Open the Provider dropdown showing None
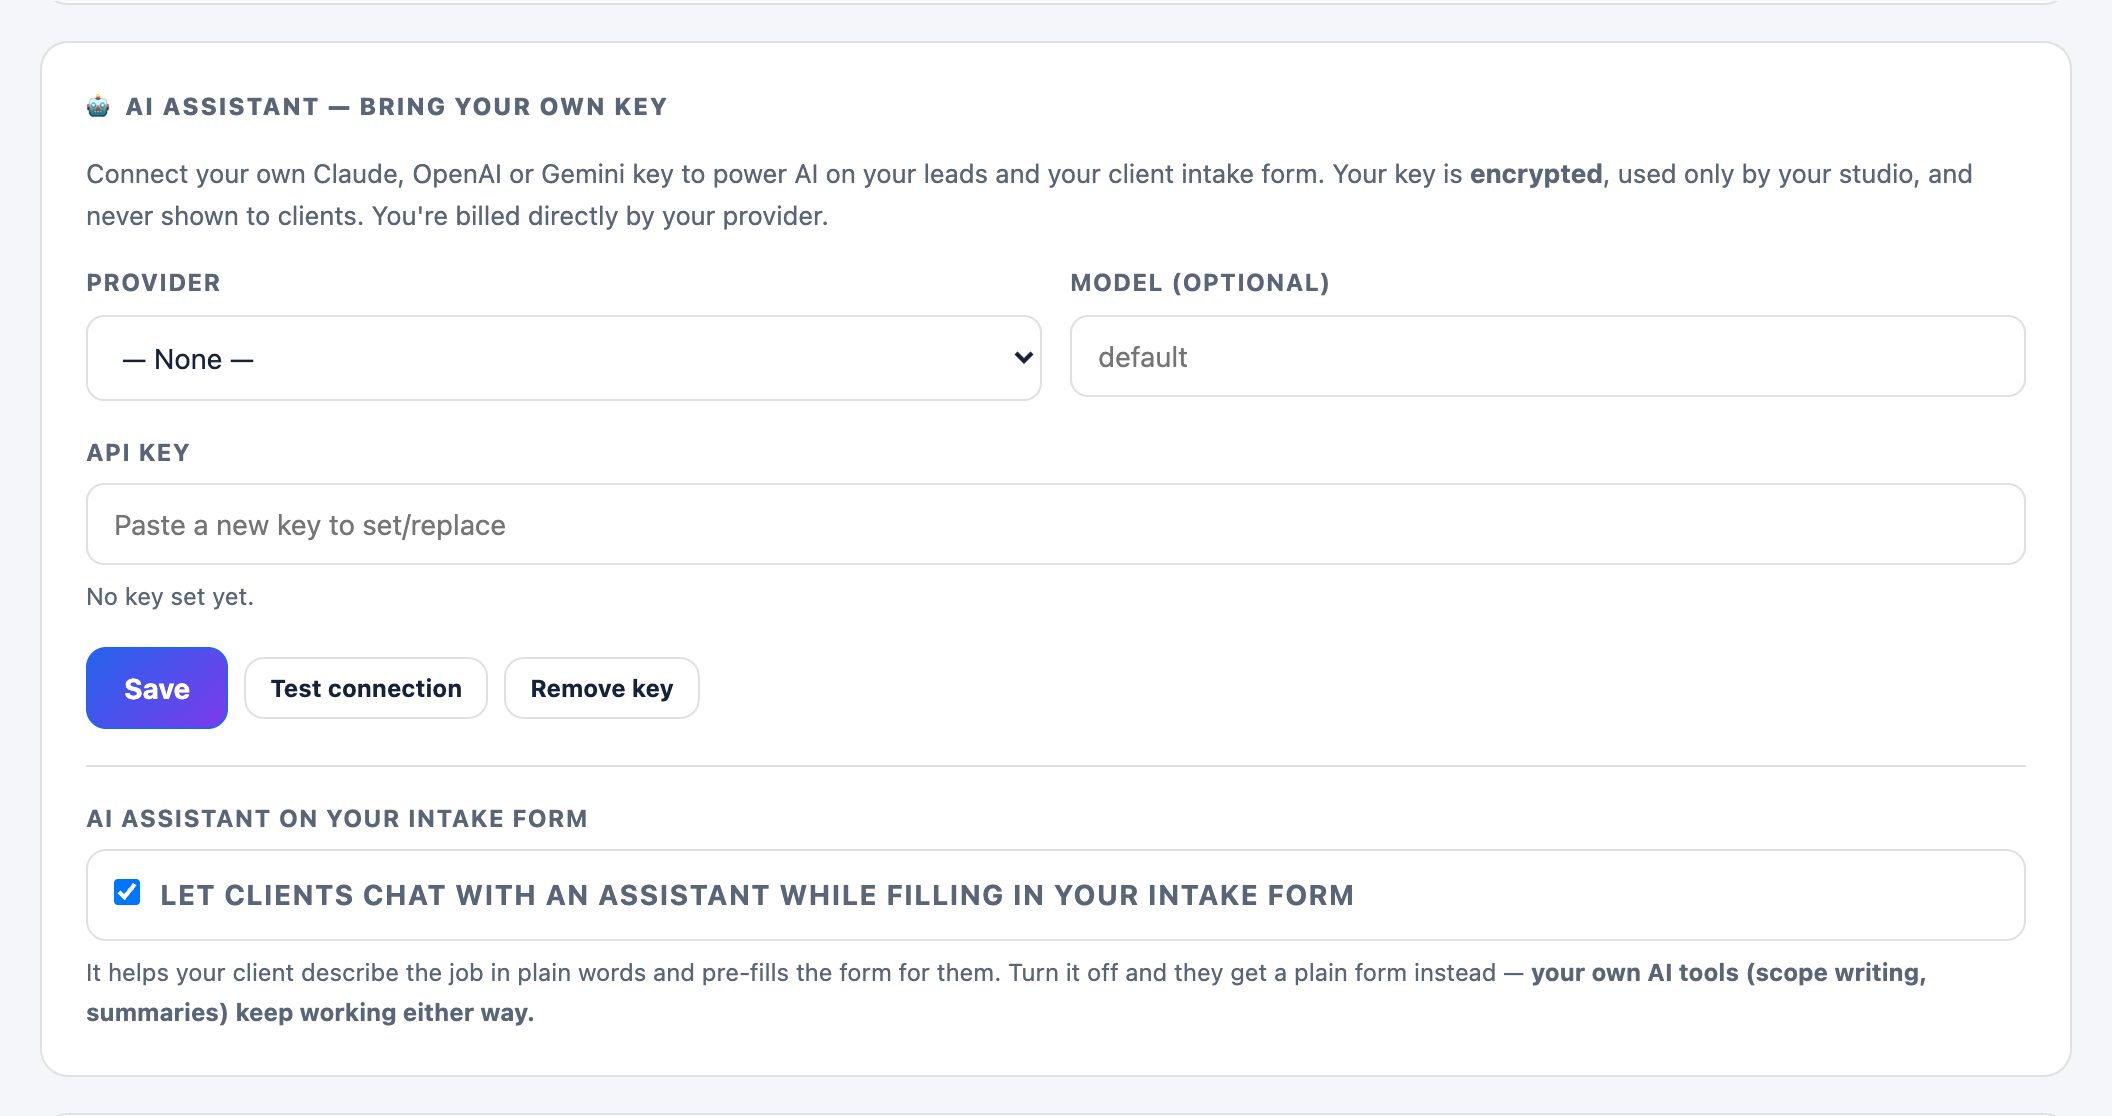The width and height of the screenshot is (2112, 1116). 563,358
